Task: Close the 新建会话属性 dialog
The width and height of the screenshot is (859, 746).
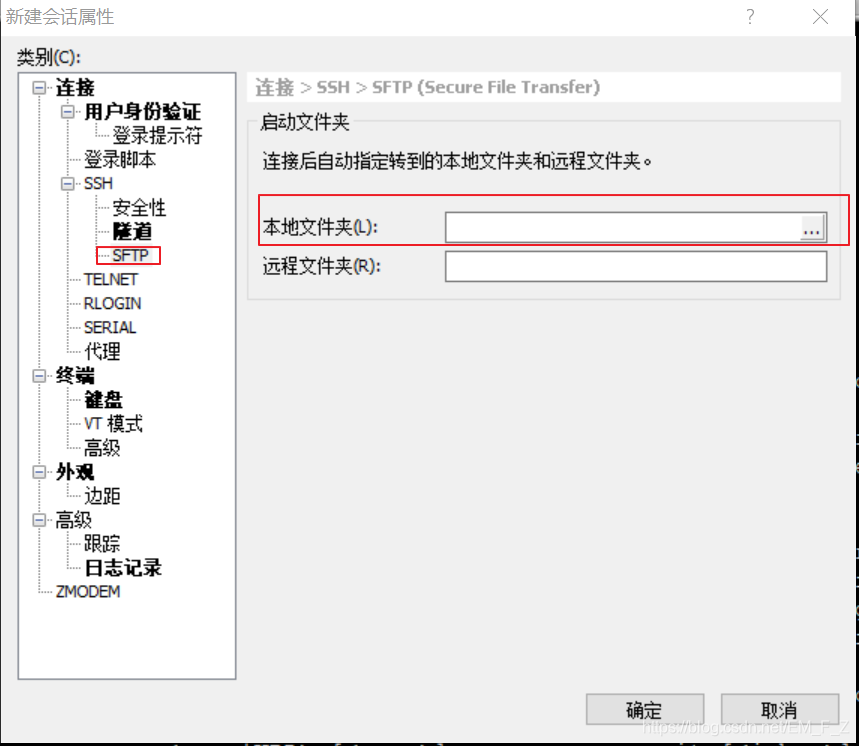Action: 820,16
